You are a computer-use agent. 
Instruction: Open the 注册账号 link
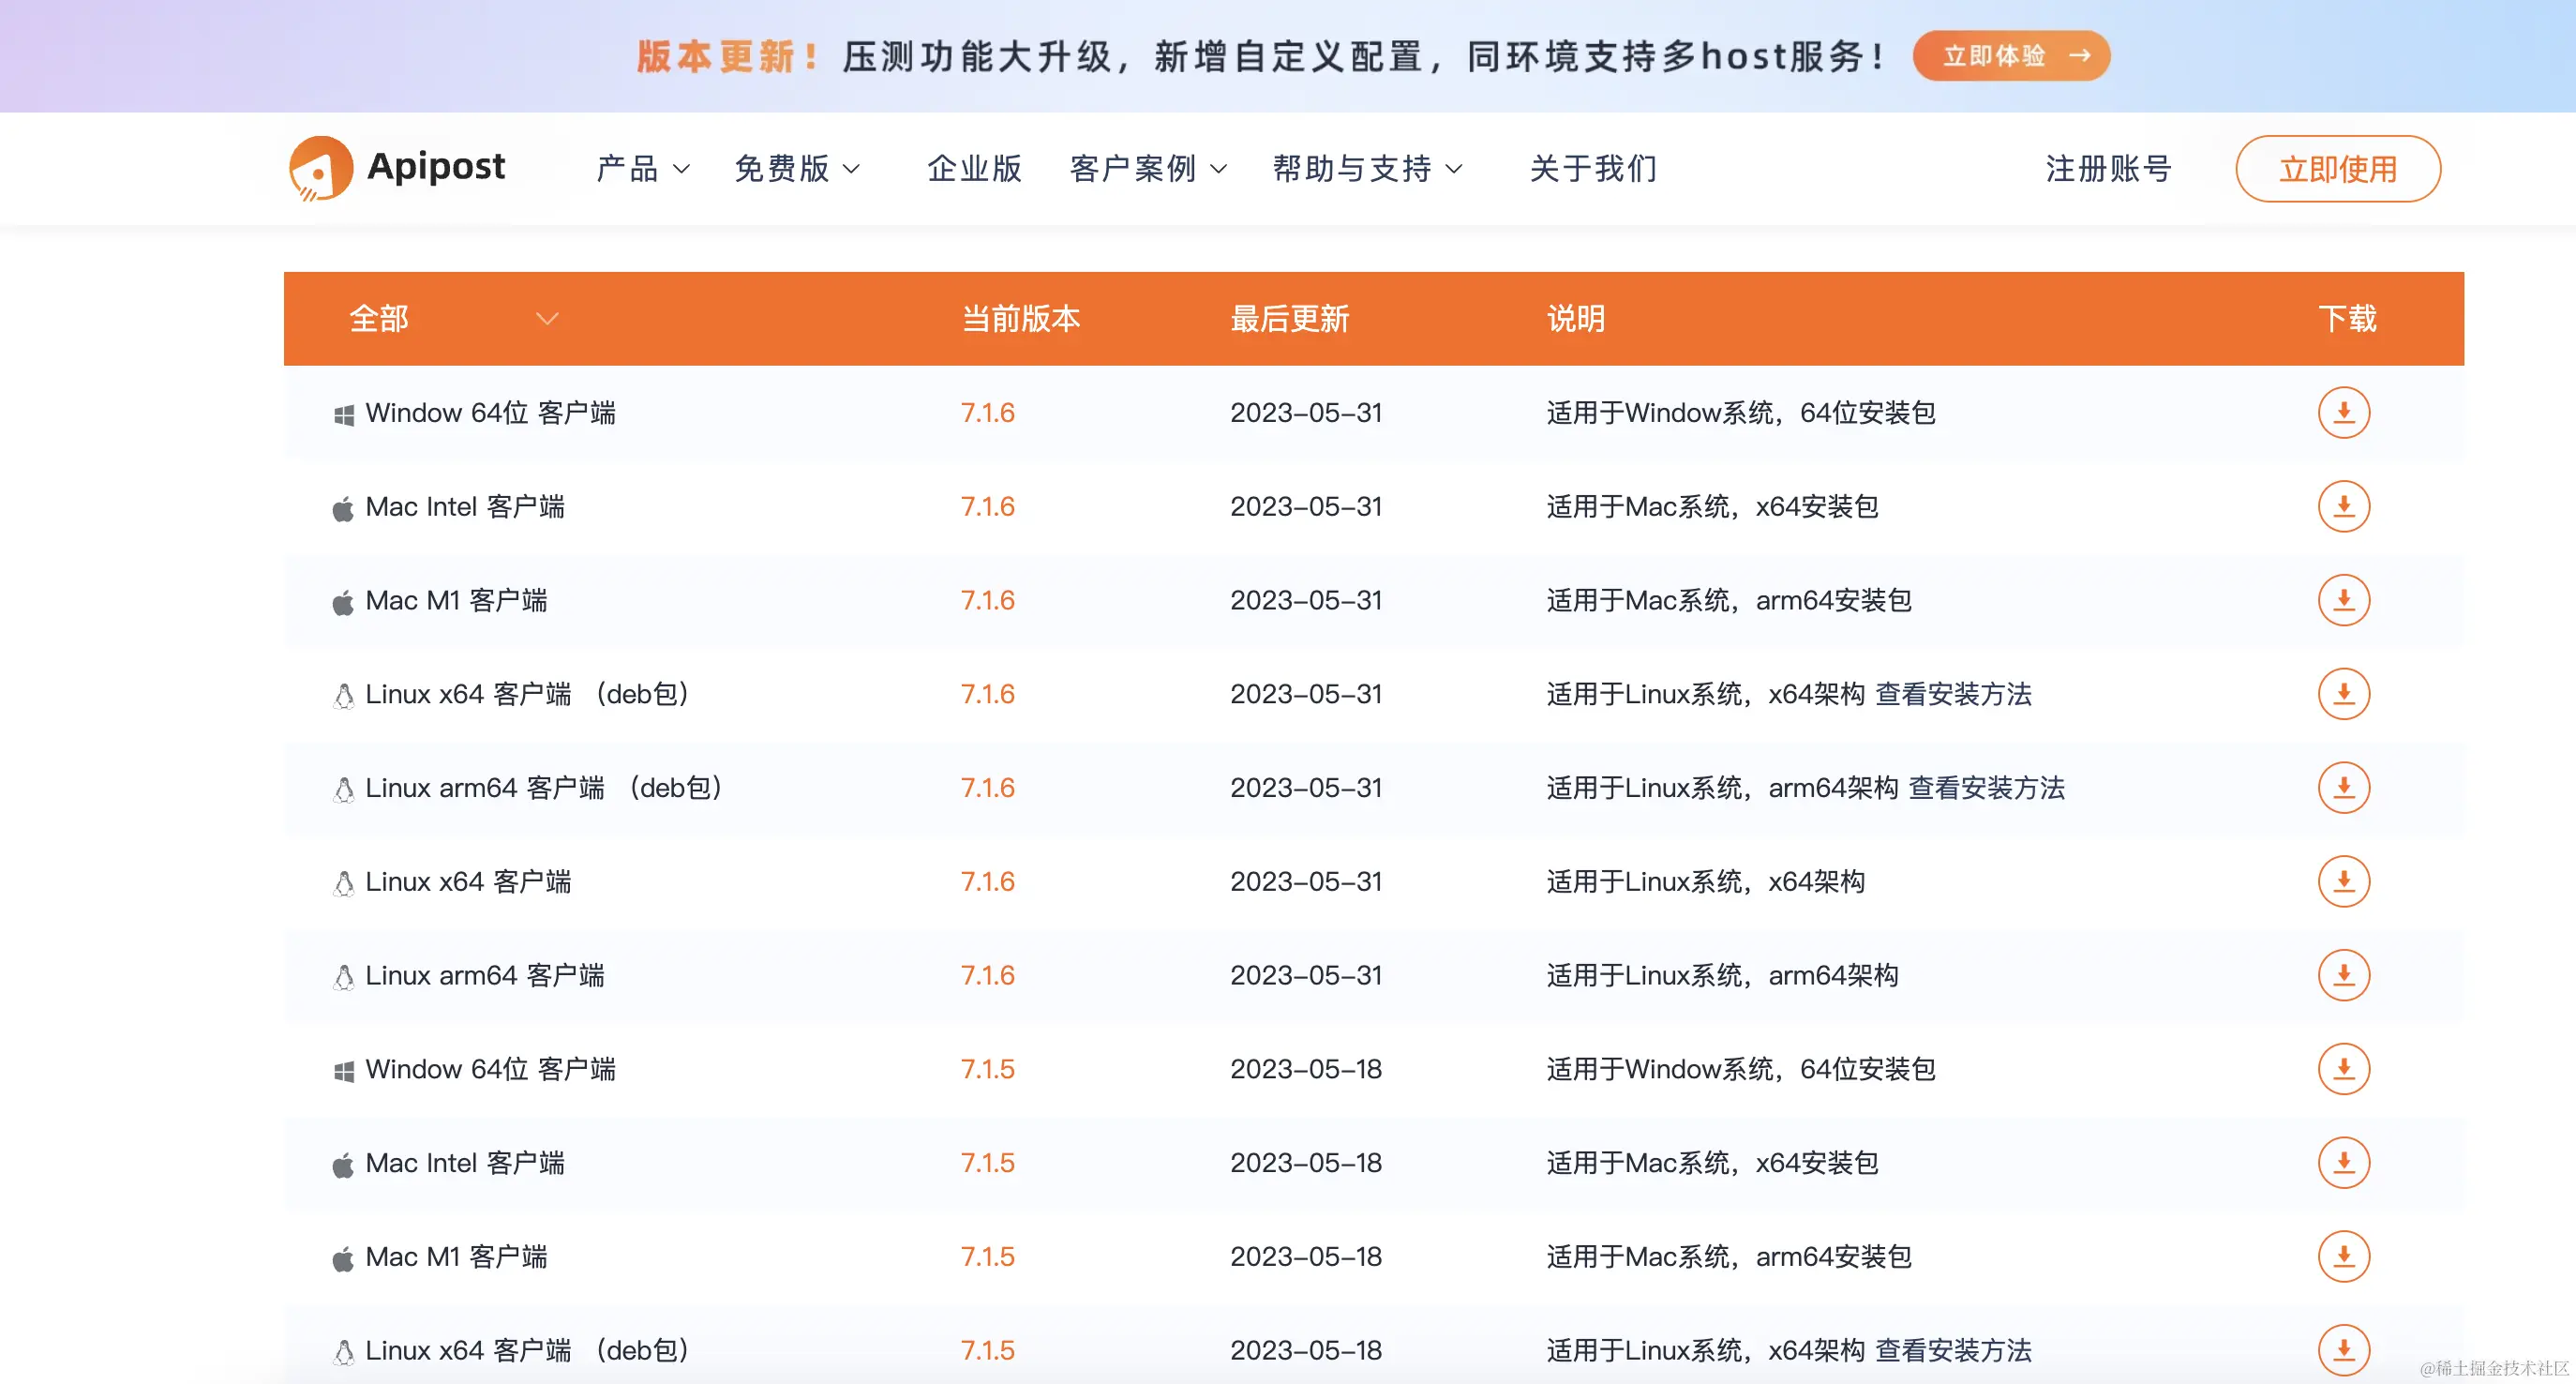(2108, 169)
